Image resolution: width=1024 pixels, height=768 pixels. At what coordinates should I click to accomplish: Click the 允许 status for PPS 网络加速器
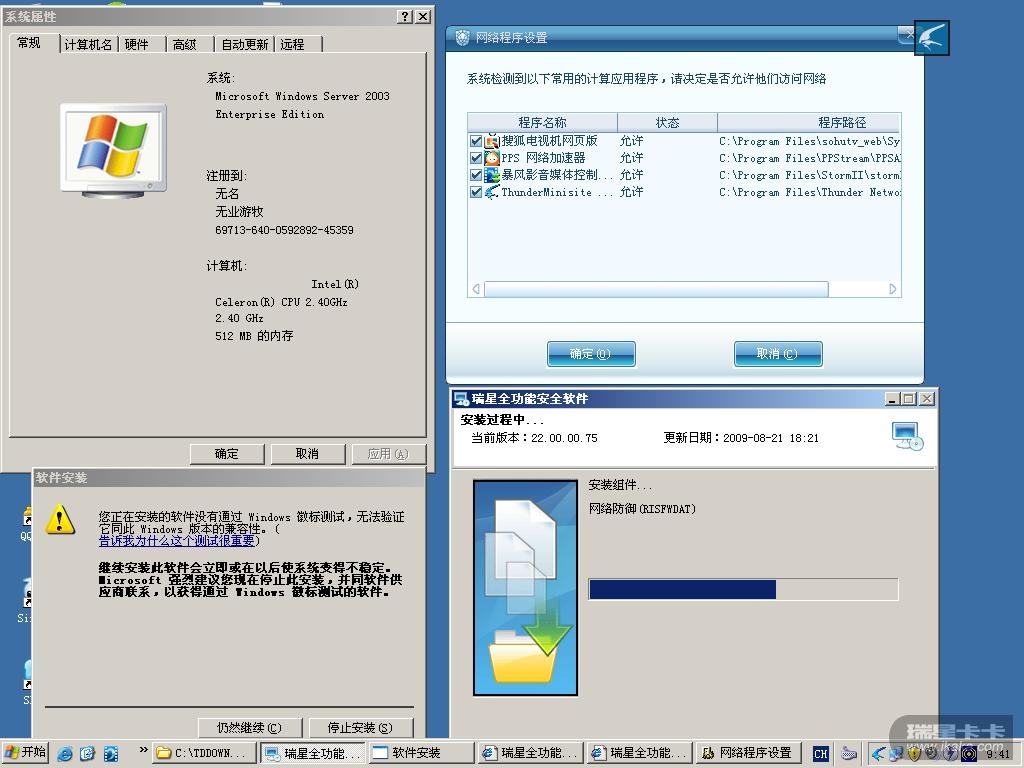coord(632,158)
